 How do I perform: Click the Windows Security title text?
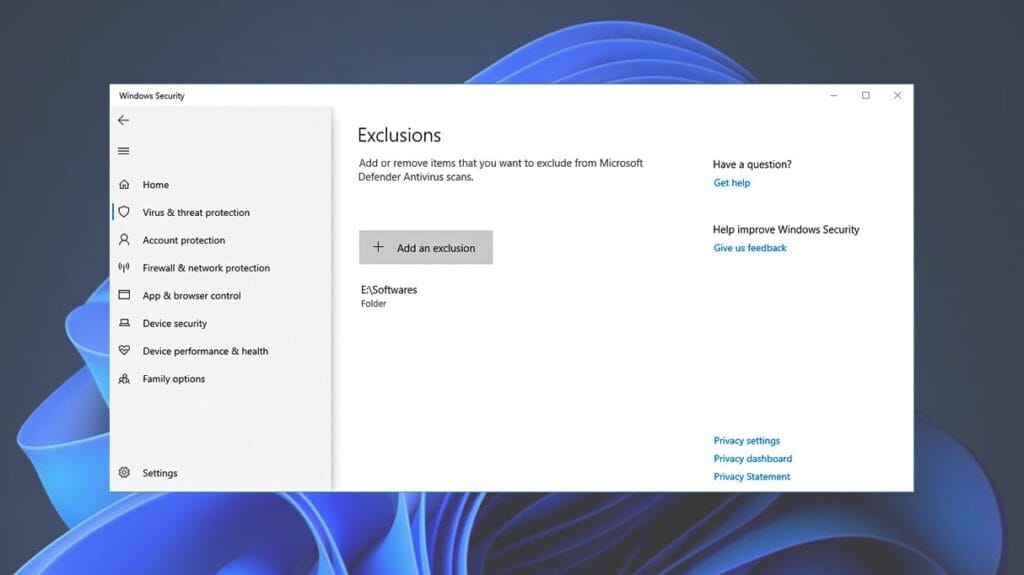[152, 95]
